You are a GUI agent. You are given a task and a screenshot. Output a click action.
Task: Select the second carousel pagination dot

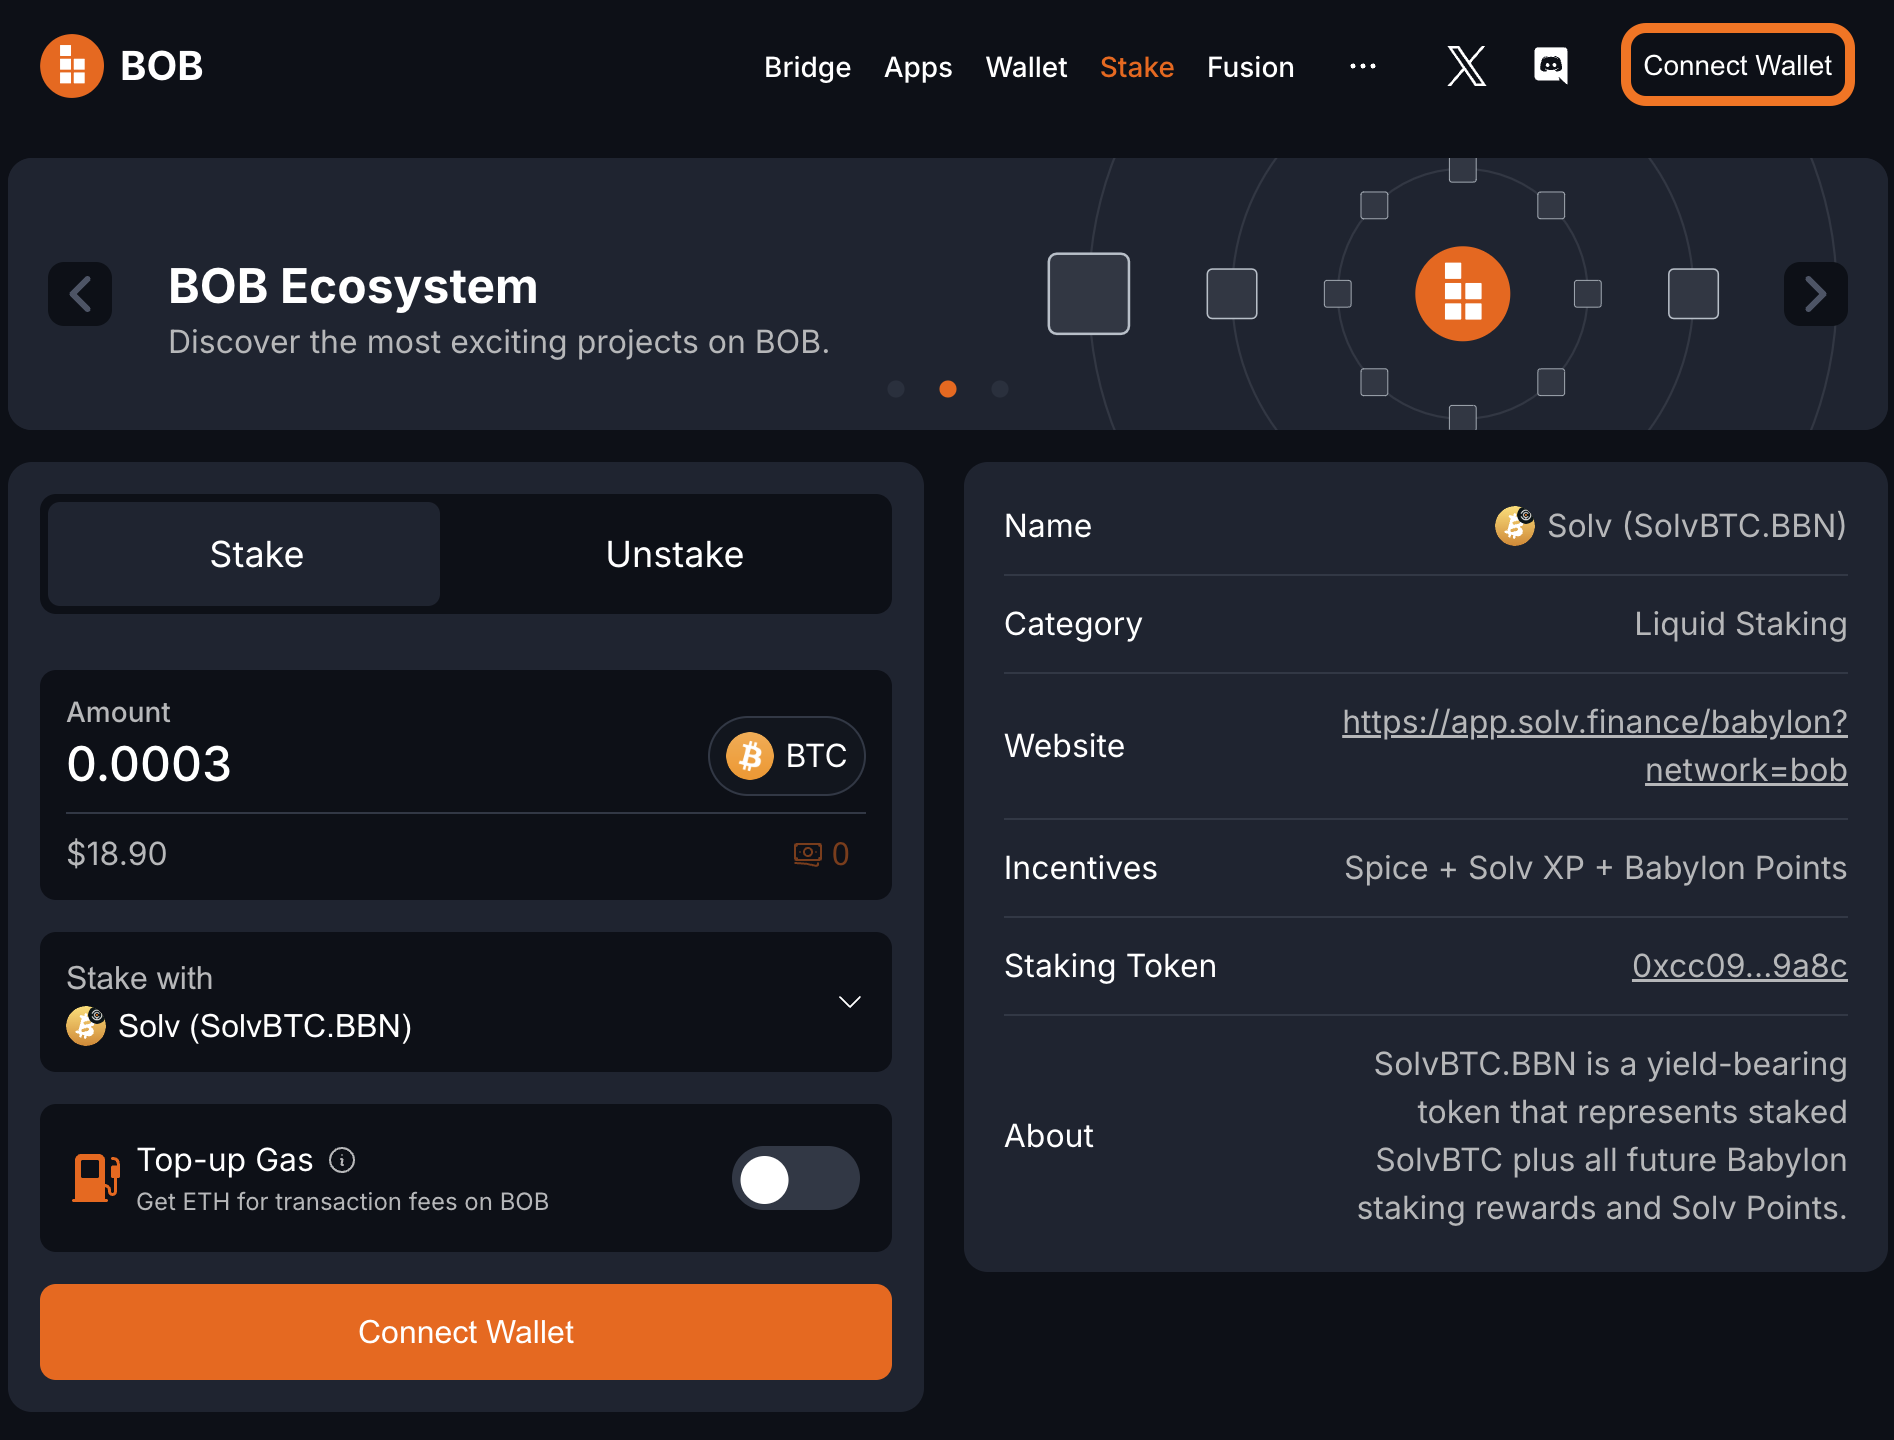coord(948,389)
